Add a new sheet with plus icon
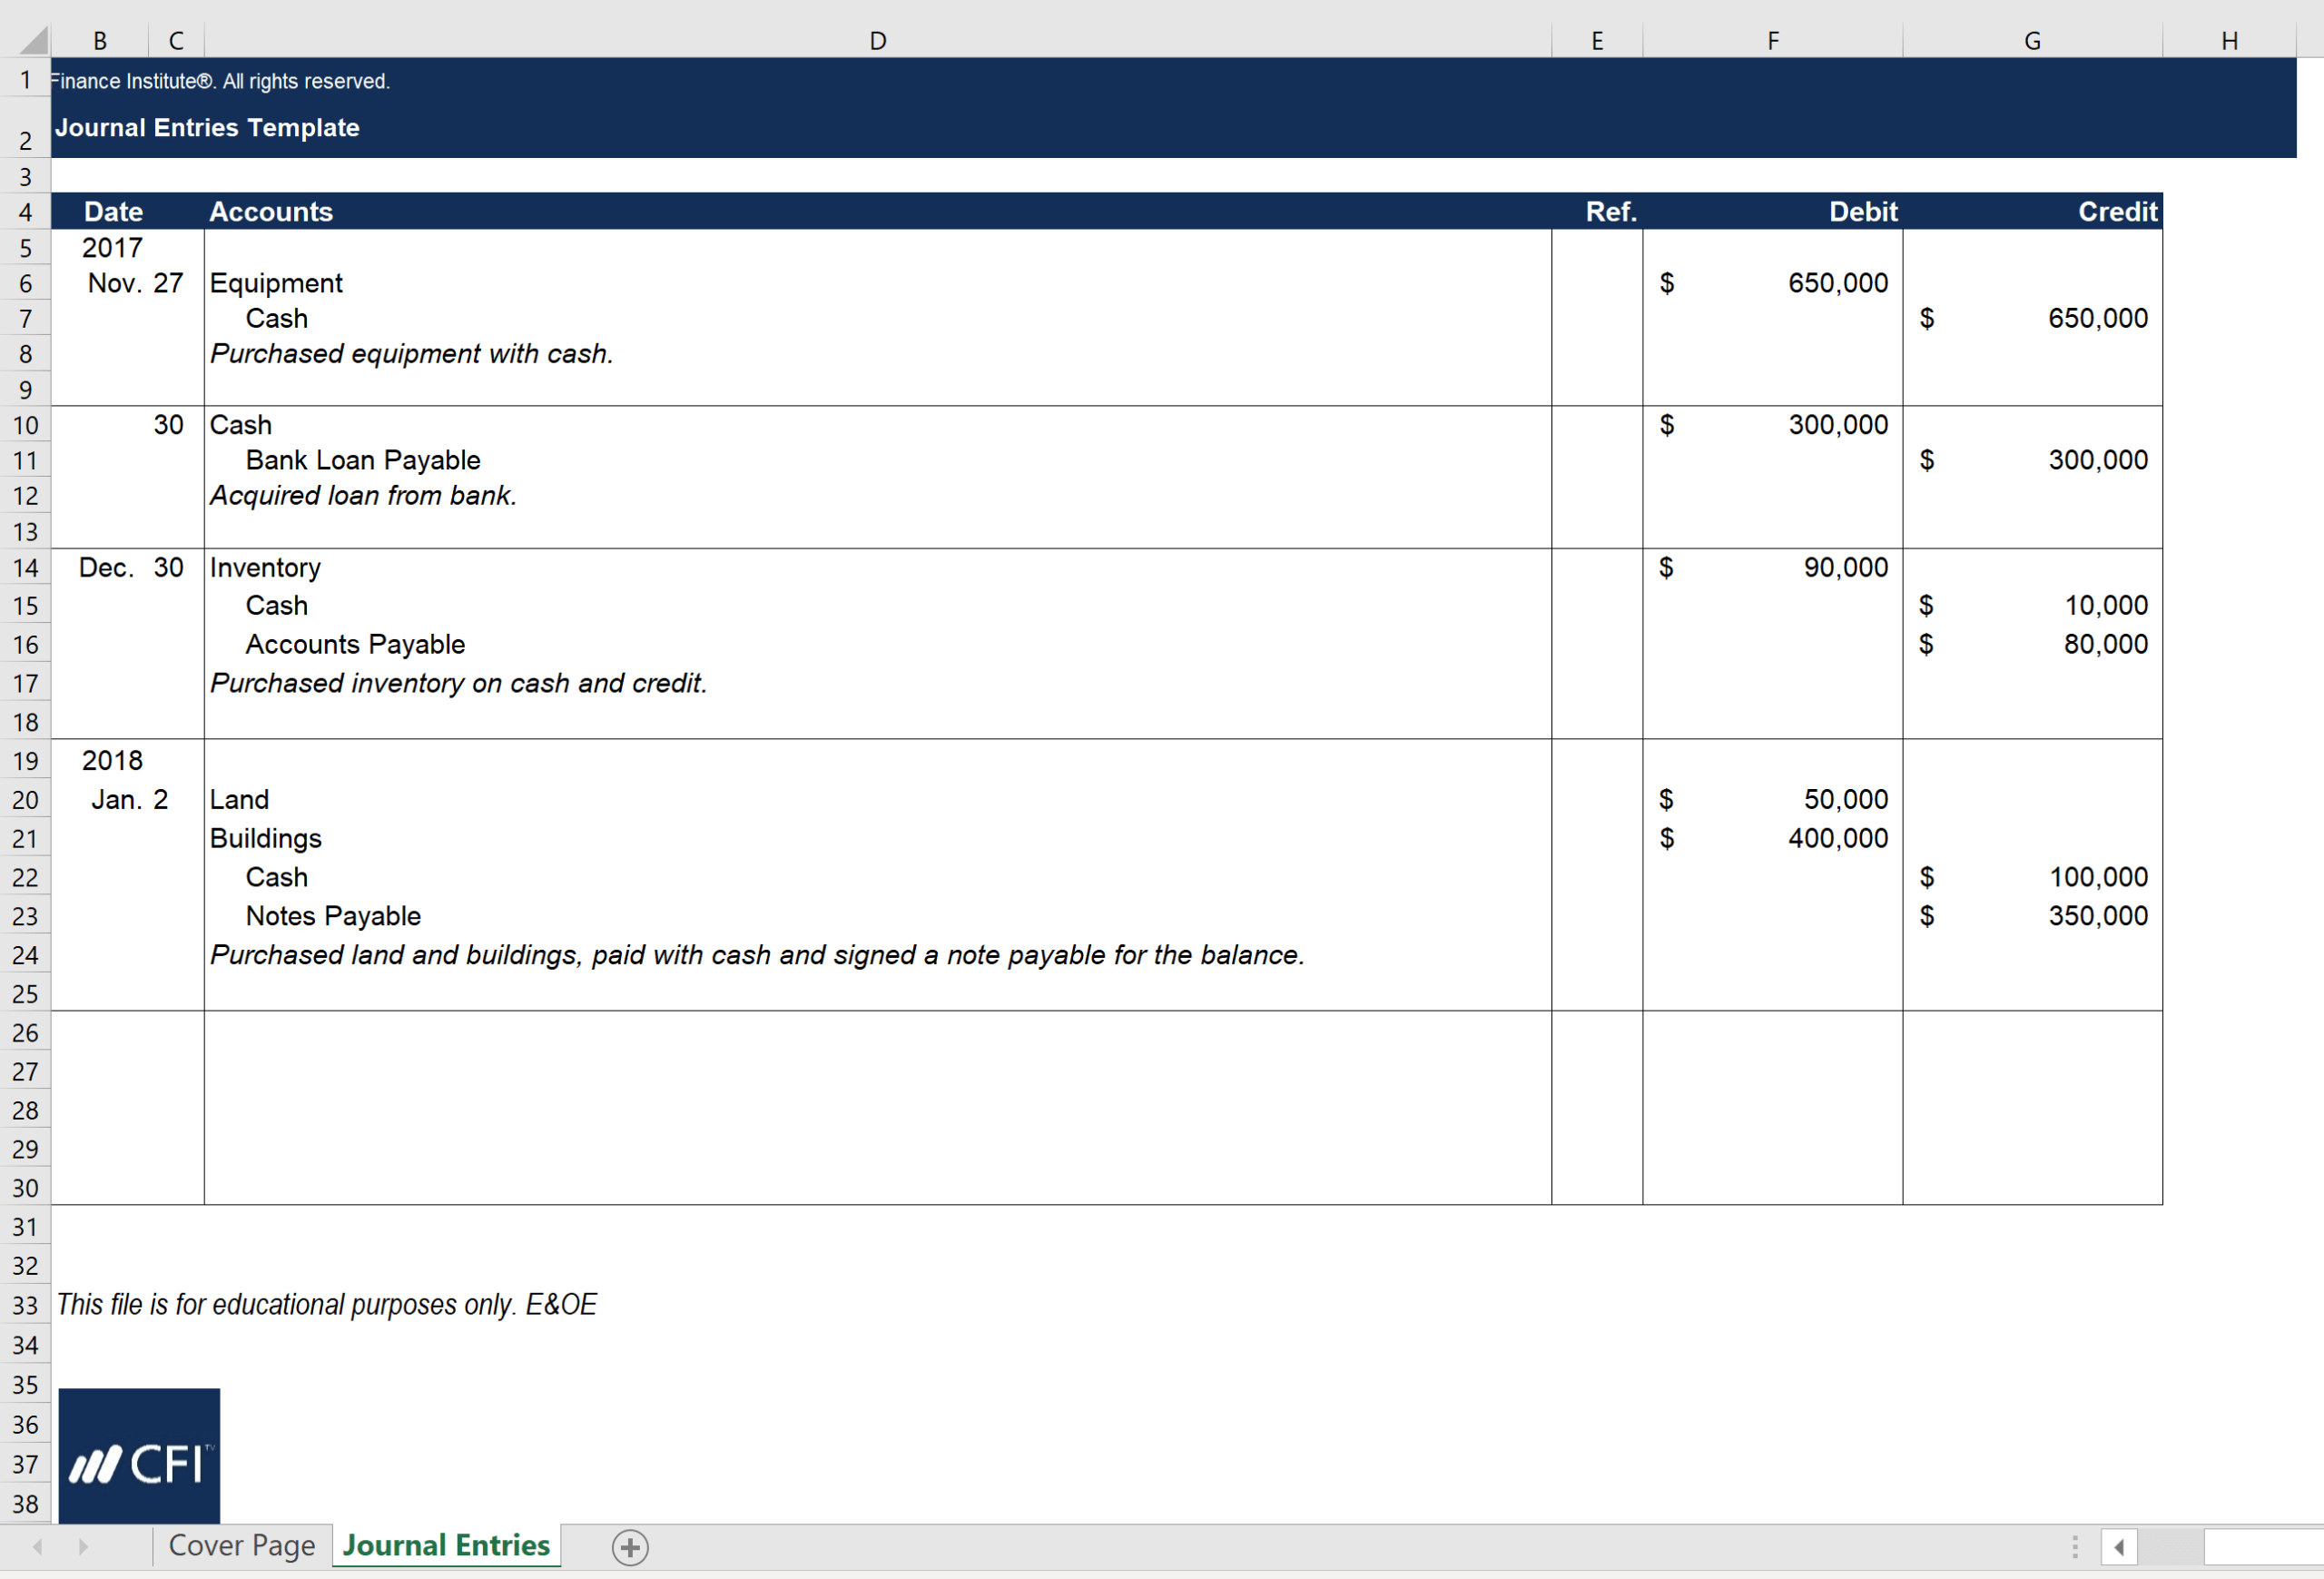 click(x=630, y=1547)
